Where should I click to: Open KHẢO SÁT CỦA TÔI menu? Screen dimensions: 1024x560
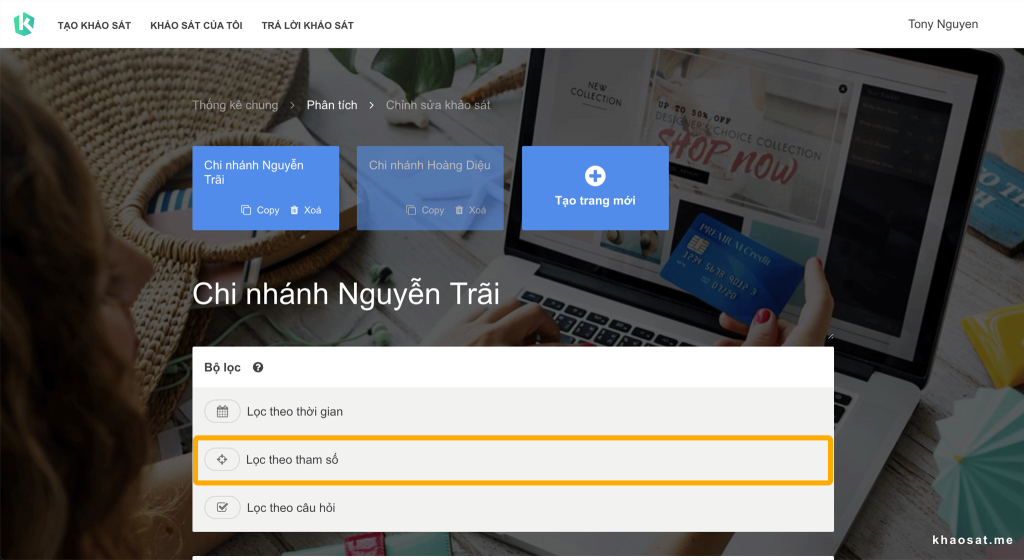[196, 25]
